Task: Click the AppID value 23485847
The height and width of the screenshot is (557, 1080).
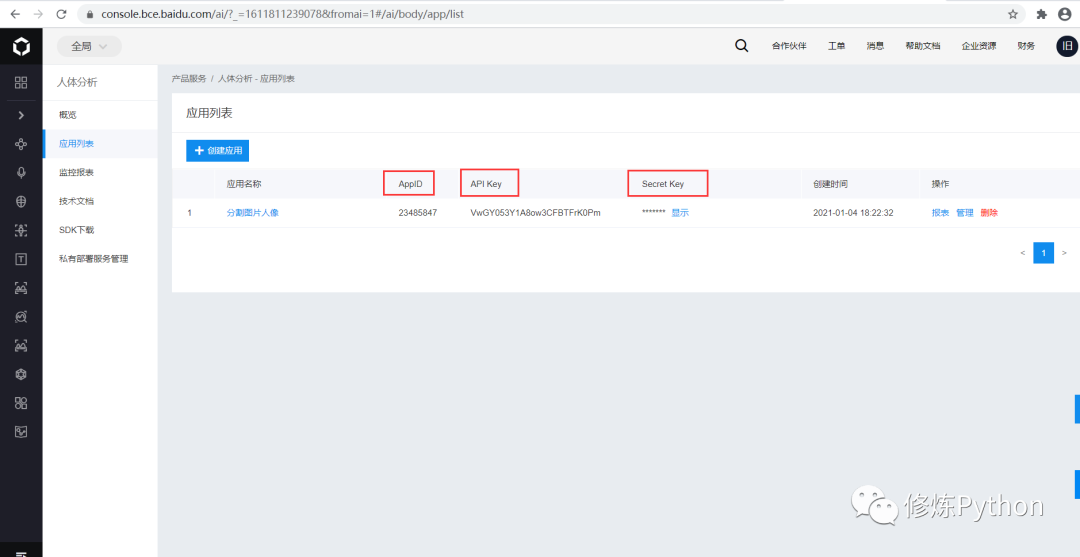Action: tap(417, 213)
